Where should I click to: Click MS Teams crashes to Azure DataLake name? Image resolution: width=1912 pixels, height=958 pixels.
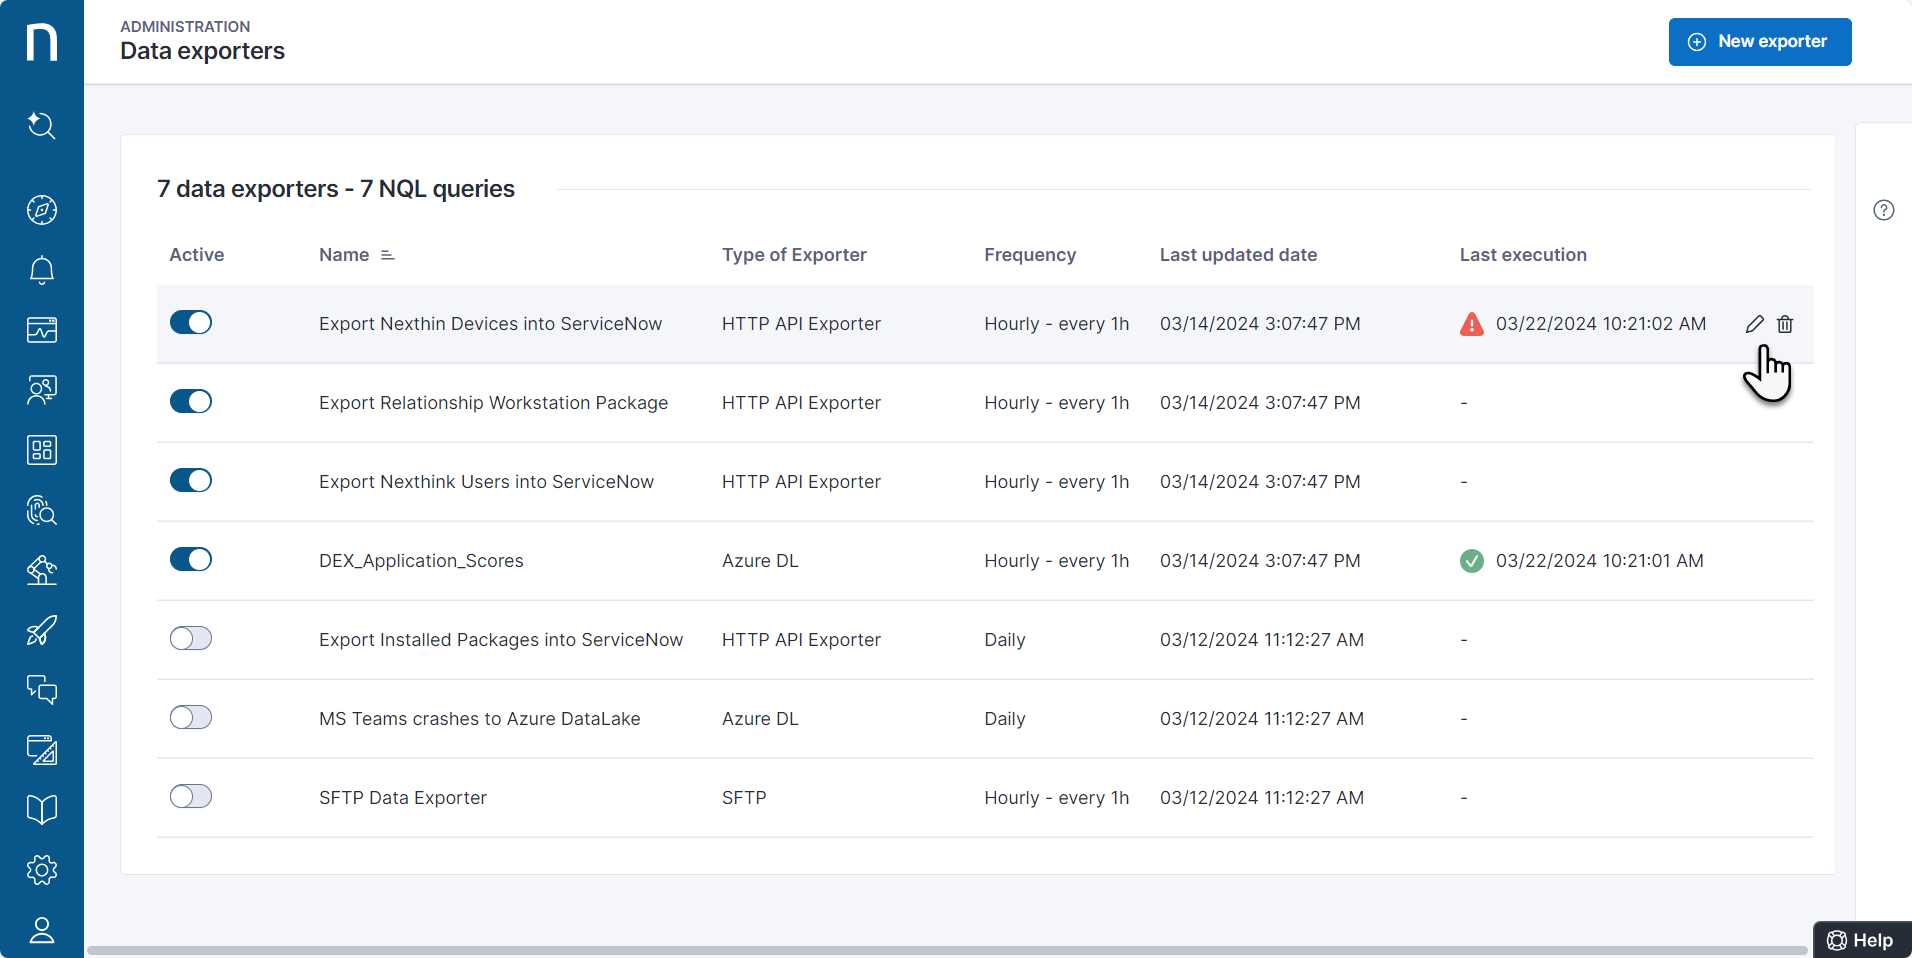(x=480, y=719)
